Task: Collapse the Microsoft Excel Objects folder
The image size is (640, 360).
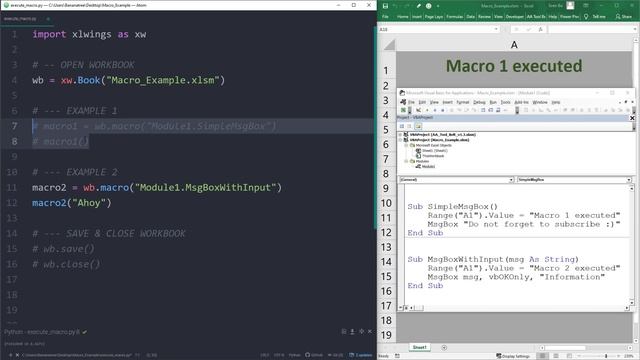Action: [x=406, y=145]
